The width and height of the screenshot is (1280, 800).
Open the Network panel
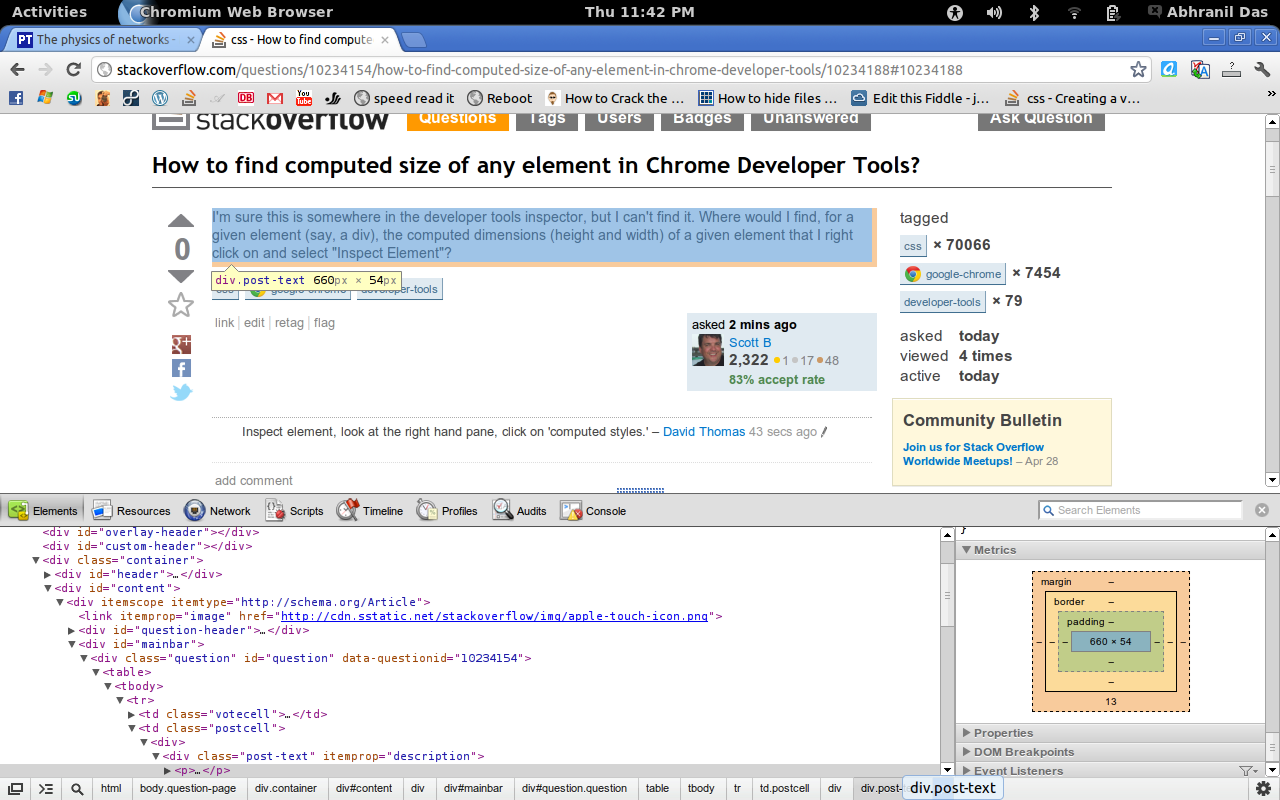pos(217,511)
